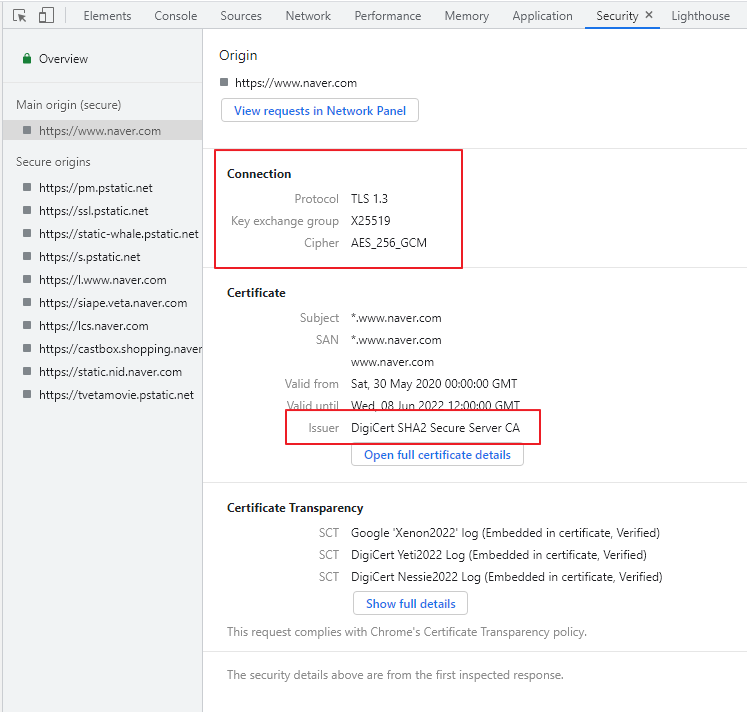Select origin https://ssl.pstatic.net

93,211
